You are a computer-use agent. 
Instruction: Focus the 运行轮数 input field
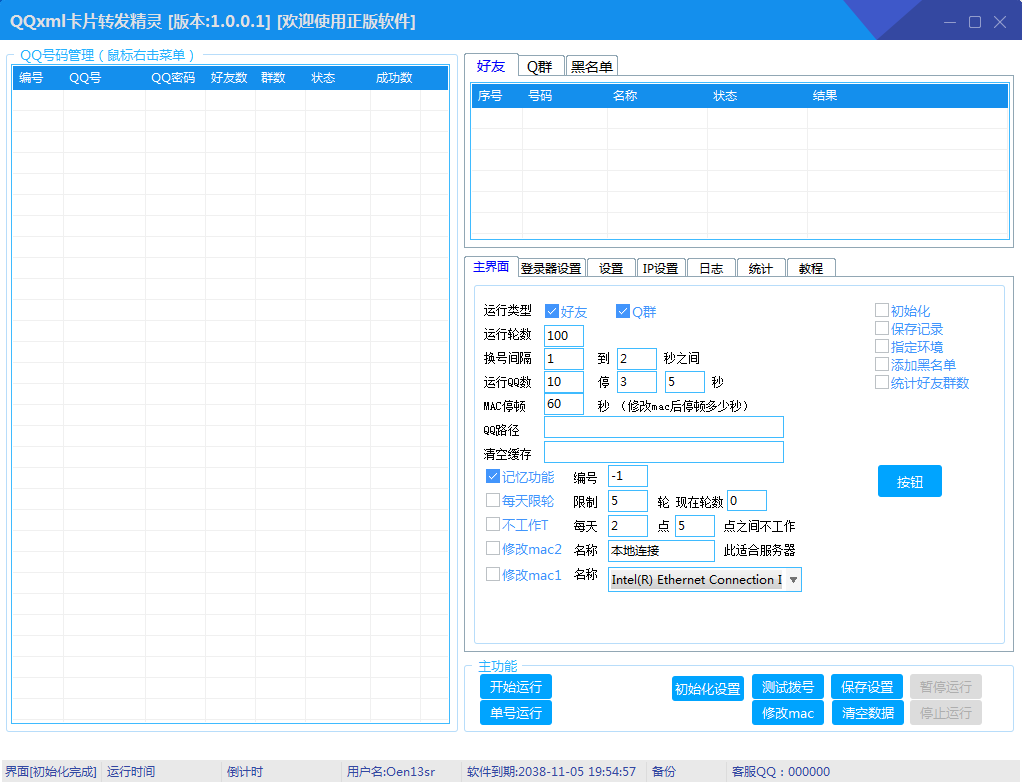[x=564, y=336]
